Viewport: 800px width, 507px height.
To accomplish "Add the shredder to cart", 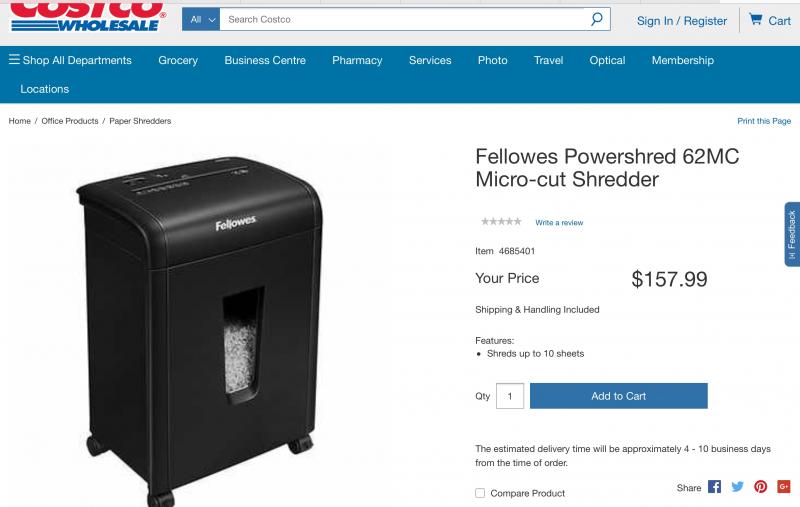I will [x=618, y=396].
